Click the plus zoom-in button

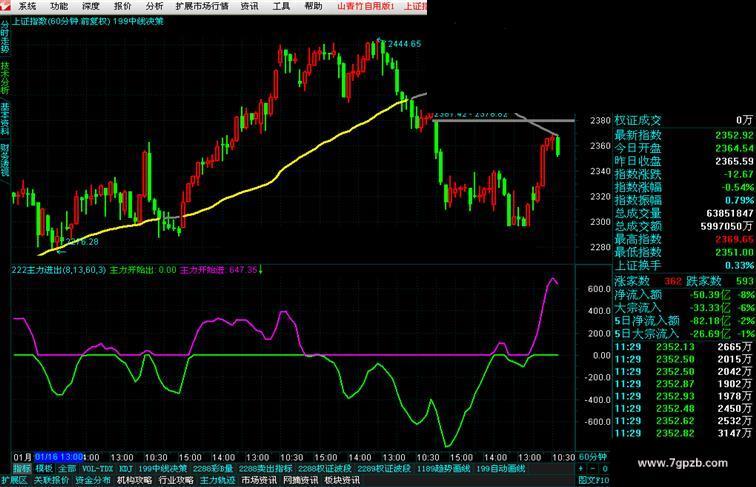[x=581, y=469]
